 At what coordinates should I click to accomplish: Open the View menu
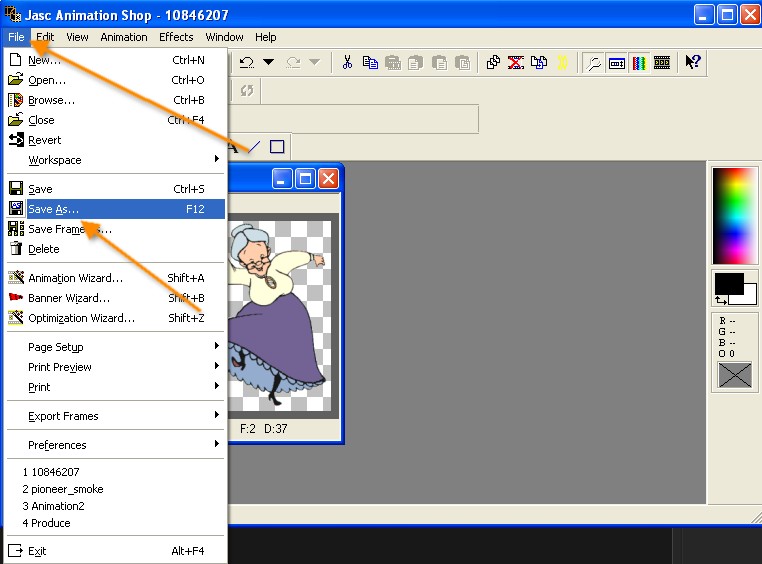click(77, 37)
